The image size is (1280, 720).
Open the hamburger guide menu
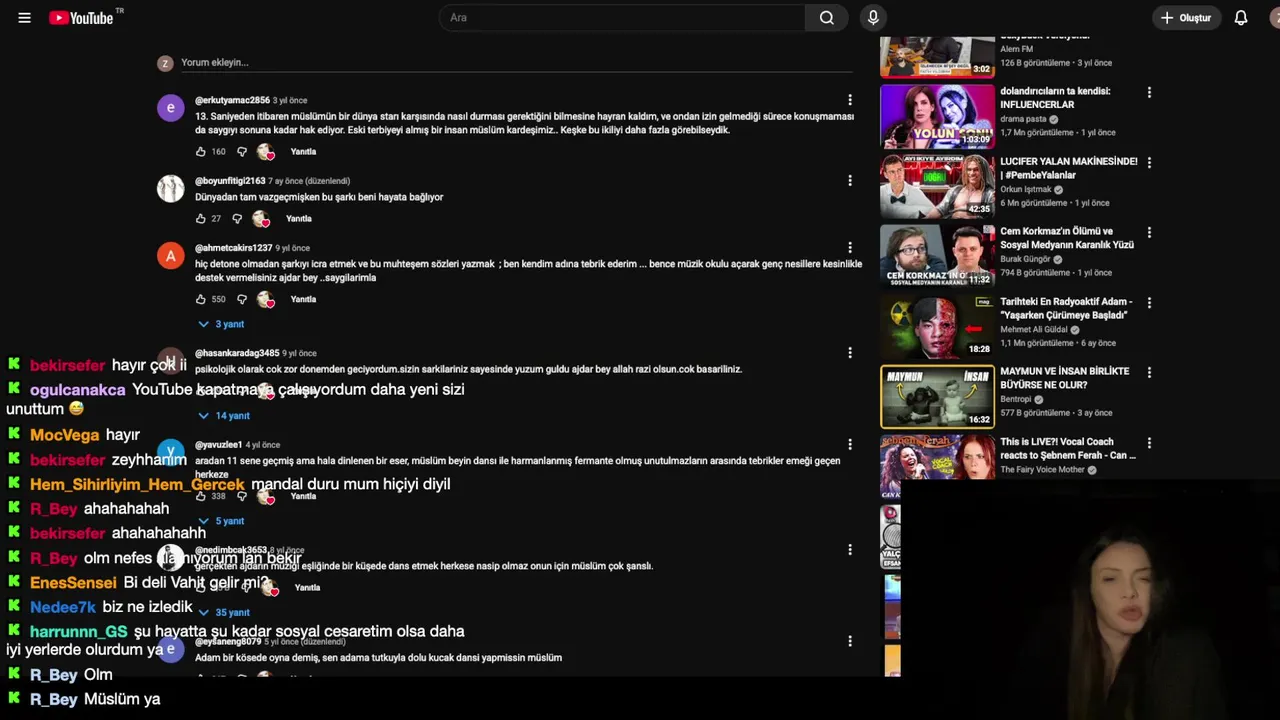point(24,18)
